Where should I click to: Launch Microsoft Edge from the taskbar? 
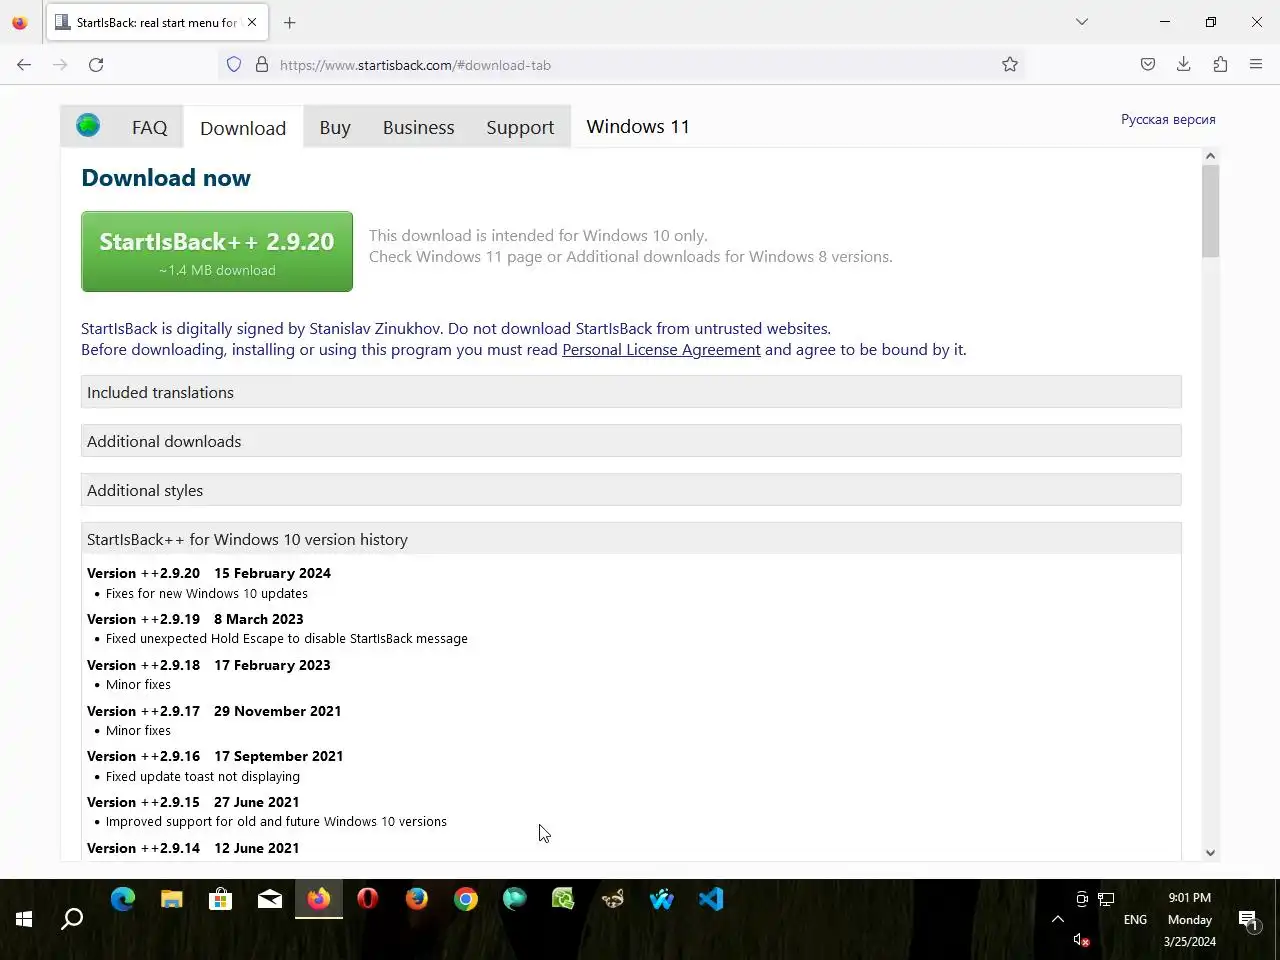tap(123, 899)
